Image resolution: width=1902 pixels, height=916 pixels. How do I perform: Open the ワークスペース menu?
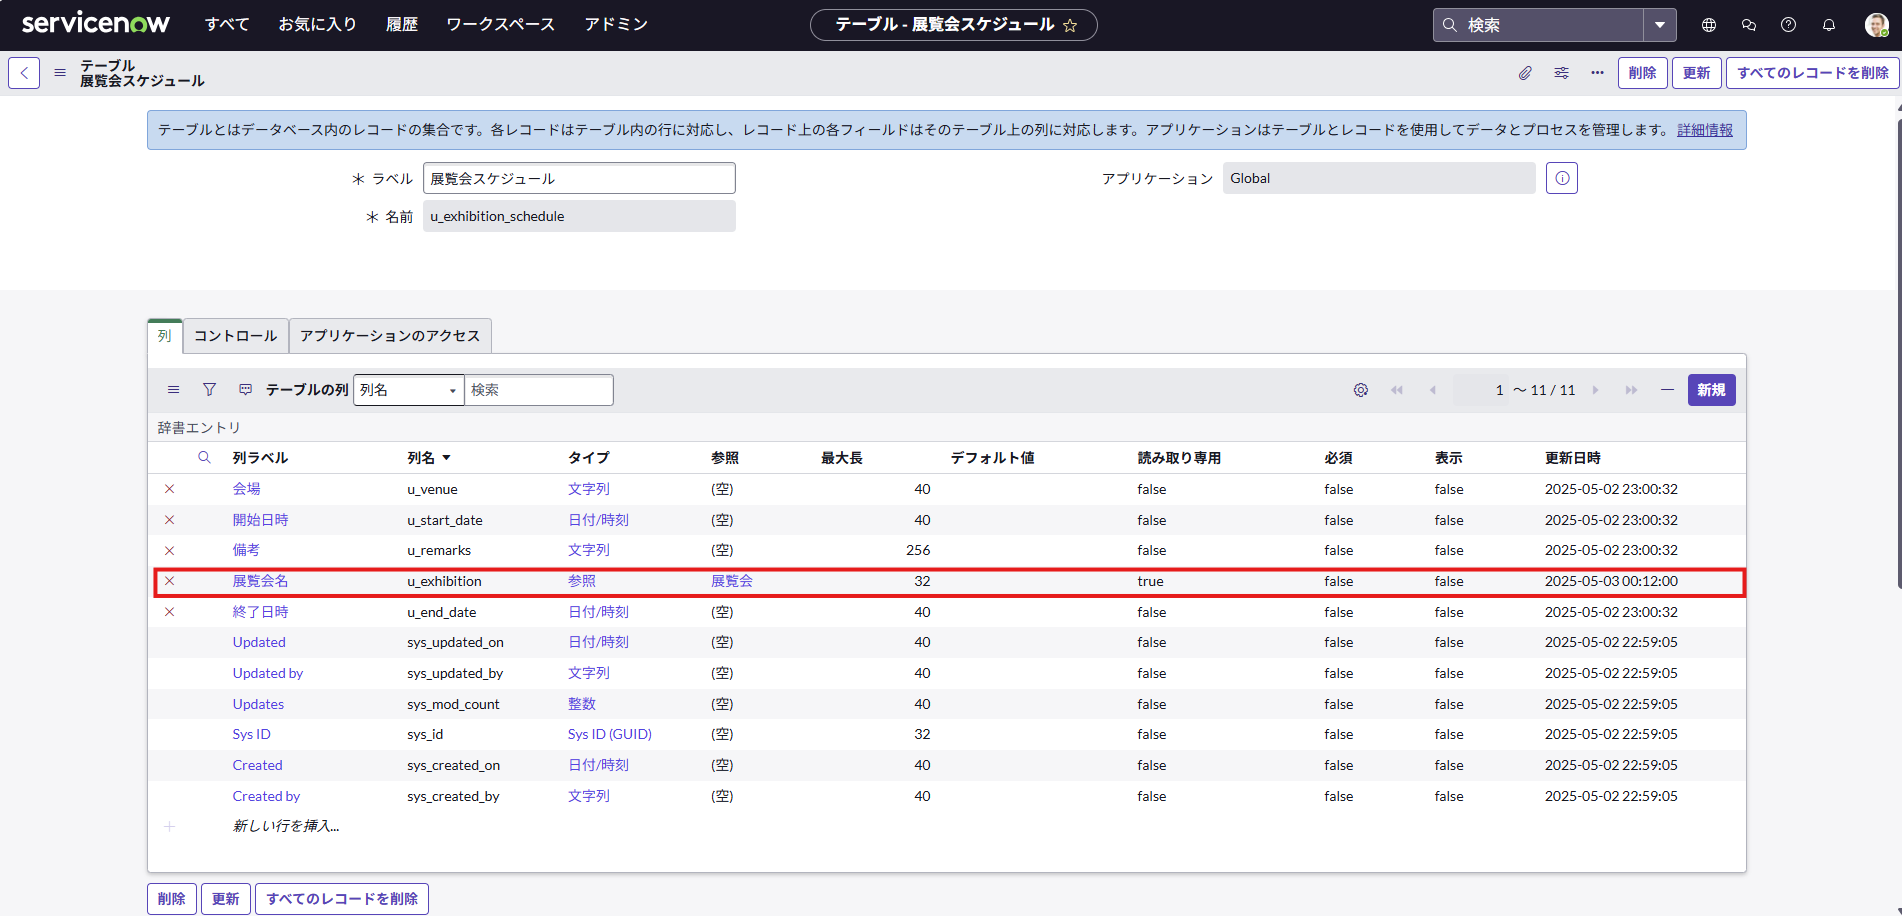click(x=500, y=25)
